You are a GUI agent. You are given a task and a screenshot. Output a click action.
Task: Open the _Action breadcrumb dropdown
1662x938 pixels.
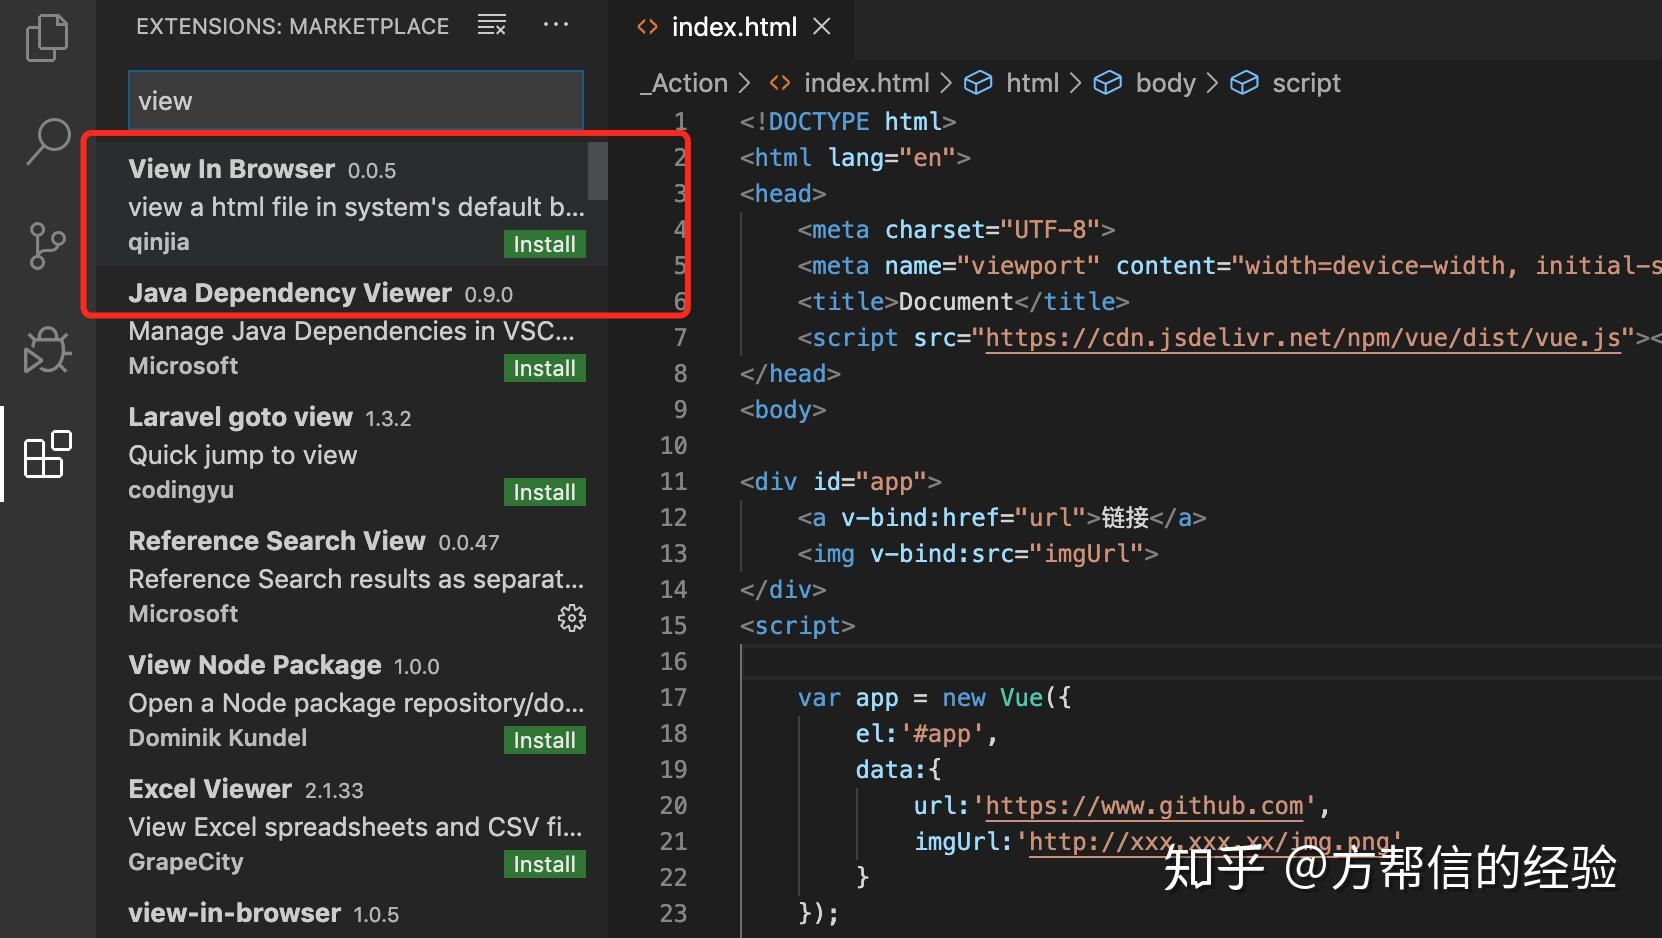tap(686, 82)
